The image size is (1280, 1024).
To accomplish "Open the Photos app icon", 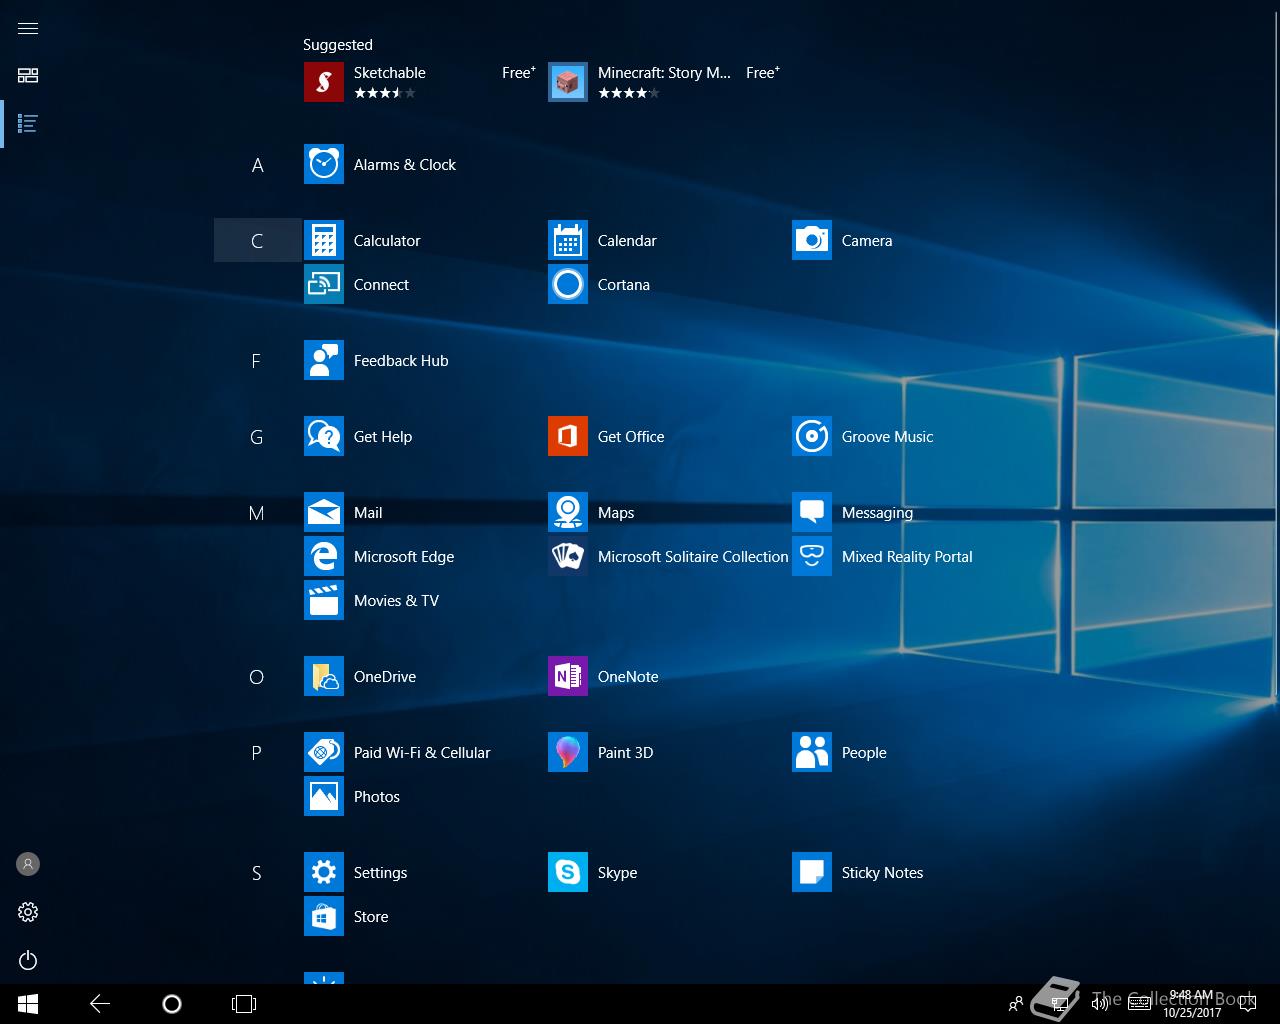I will click(324, 796).
